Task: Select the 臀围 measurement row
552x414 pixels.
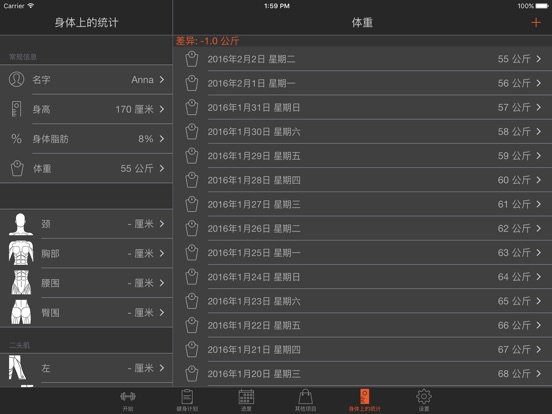Action: (x=86, y=312)
